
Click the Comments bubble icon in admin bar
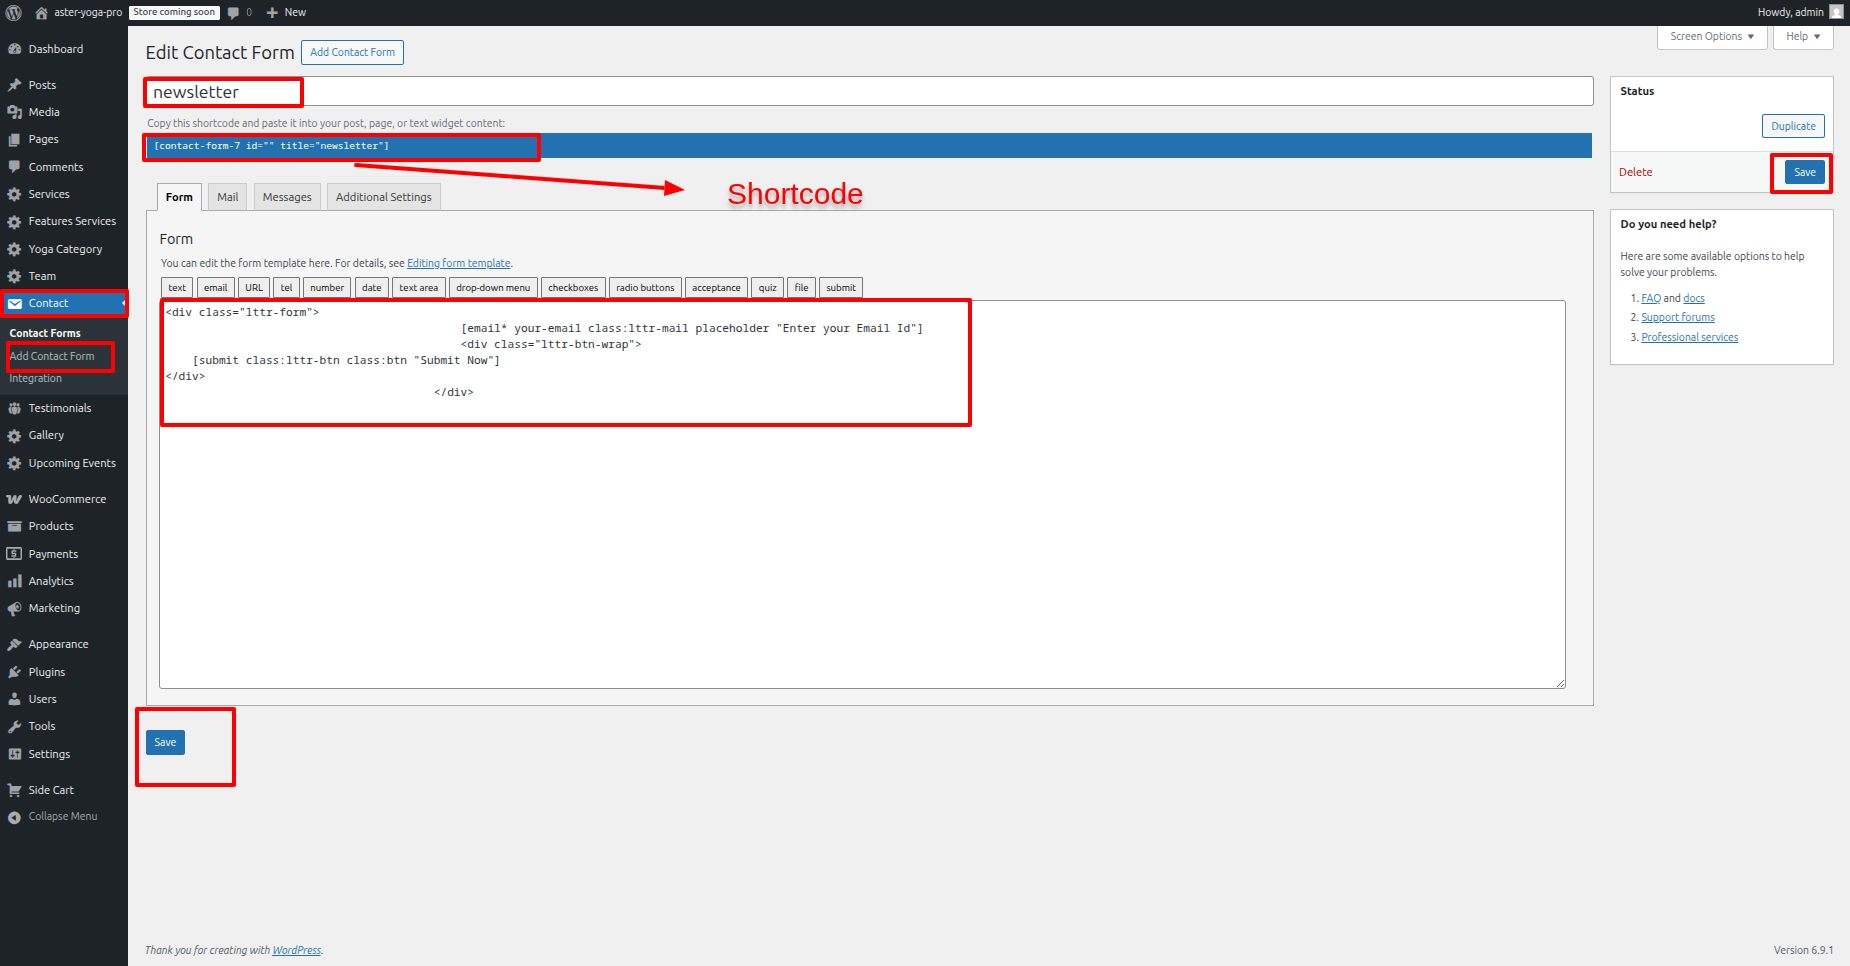234,13
